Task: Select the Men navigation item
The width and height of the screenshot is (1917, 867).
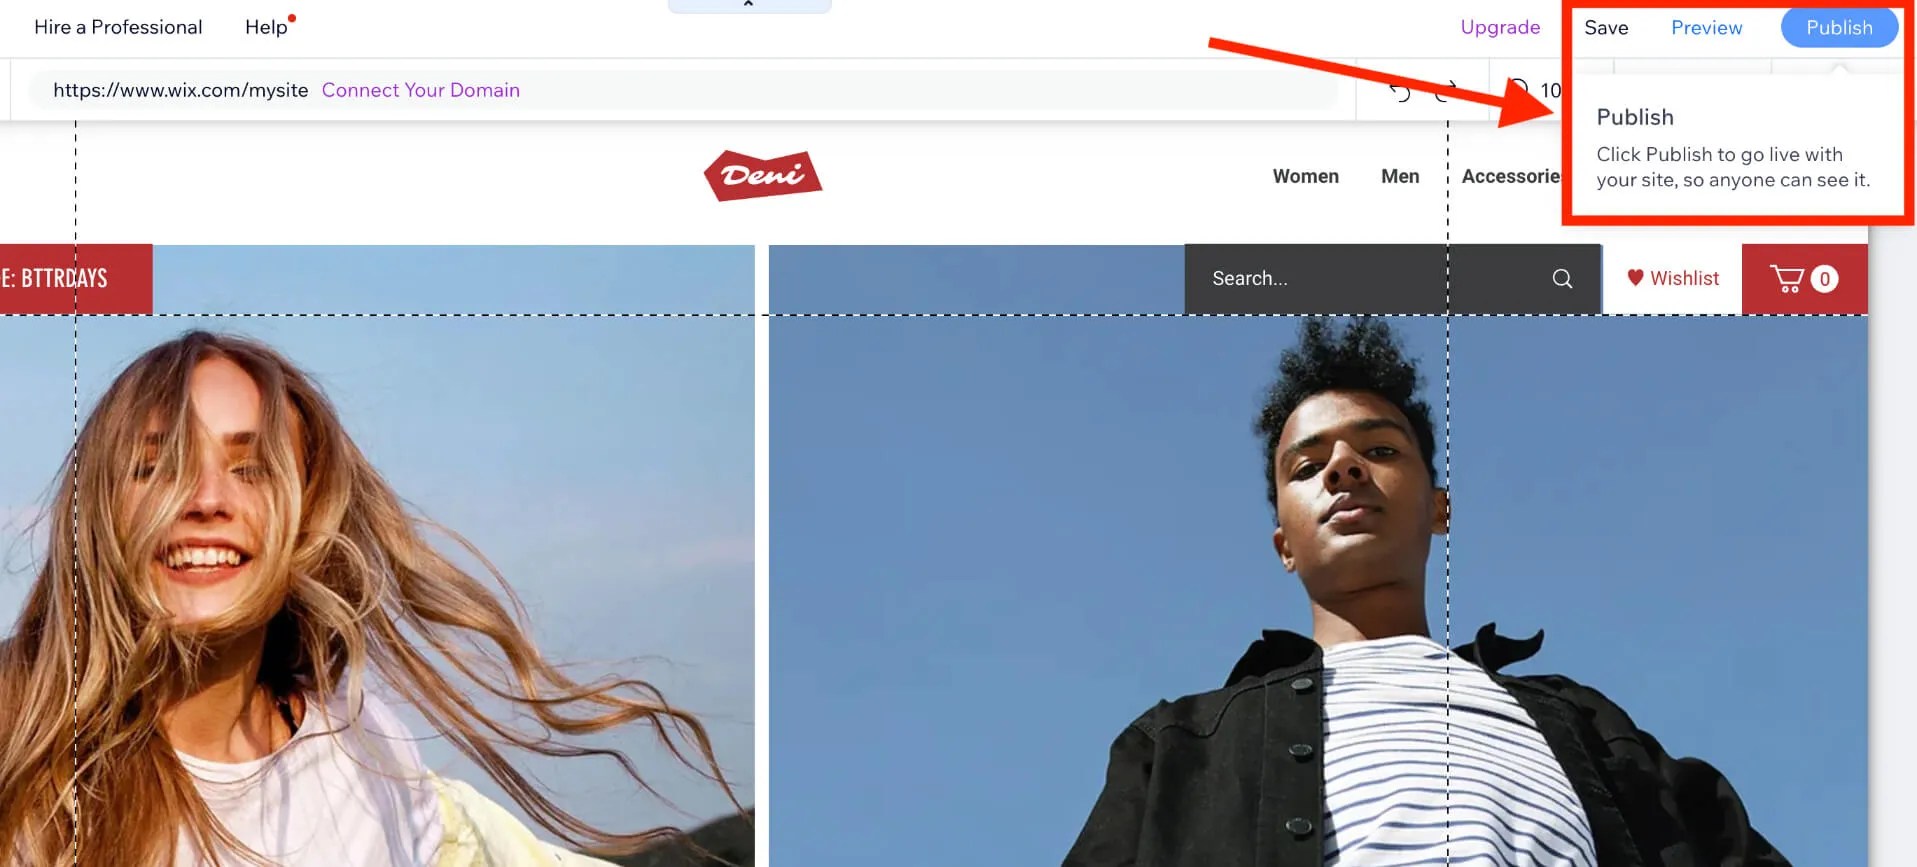Action: (x=1400, y=176)
